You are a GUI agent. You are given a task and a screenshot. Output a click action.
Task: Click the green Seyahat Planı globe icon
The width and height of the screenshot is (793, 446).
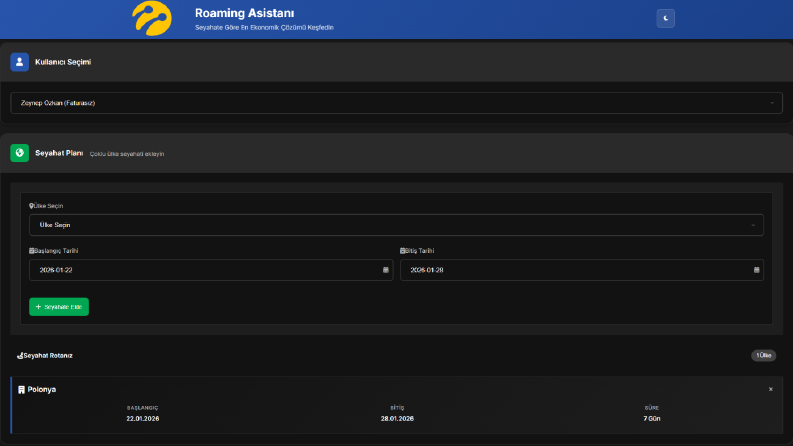pyautogui.click(x=19, y=153)
